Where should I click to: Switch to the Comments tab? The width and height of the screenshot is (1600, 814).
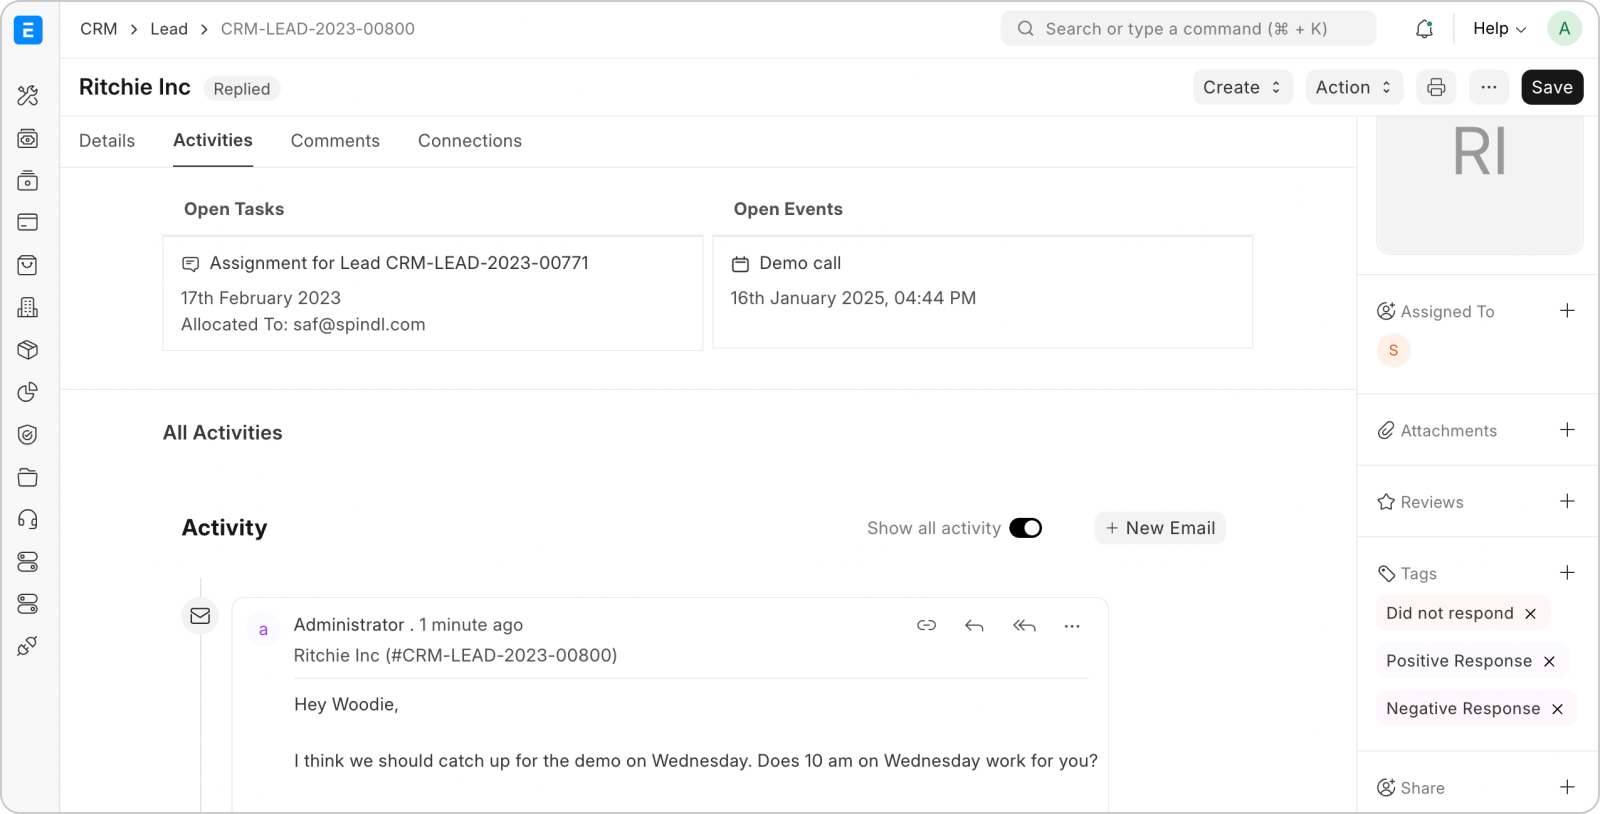pos(335,141)
